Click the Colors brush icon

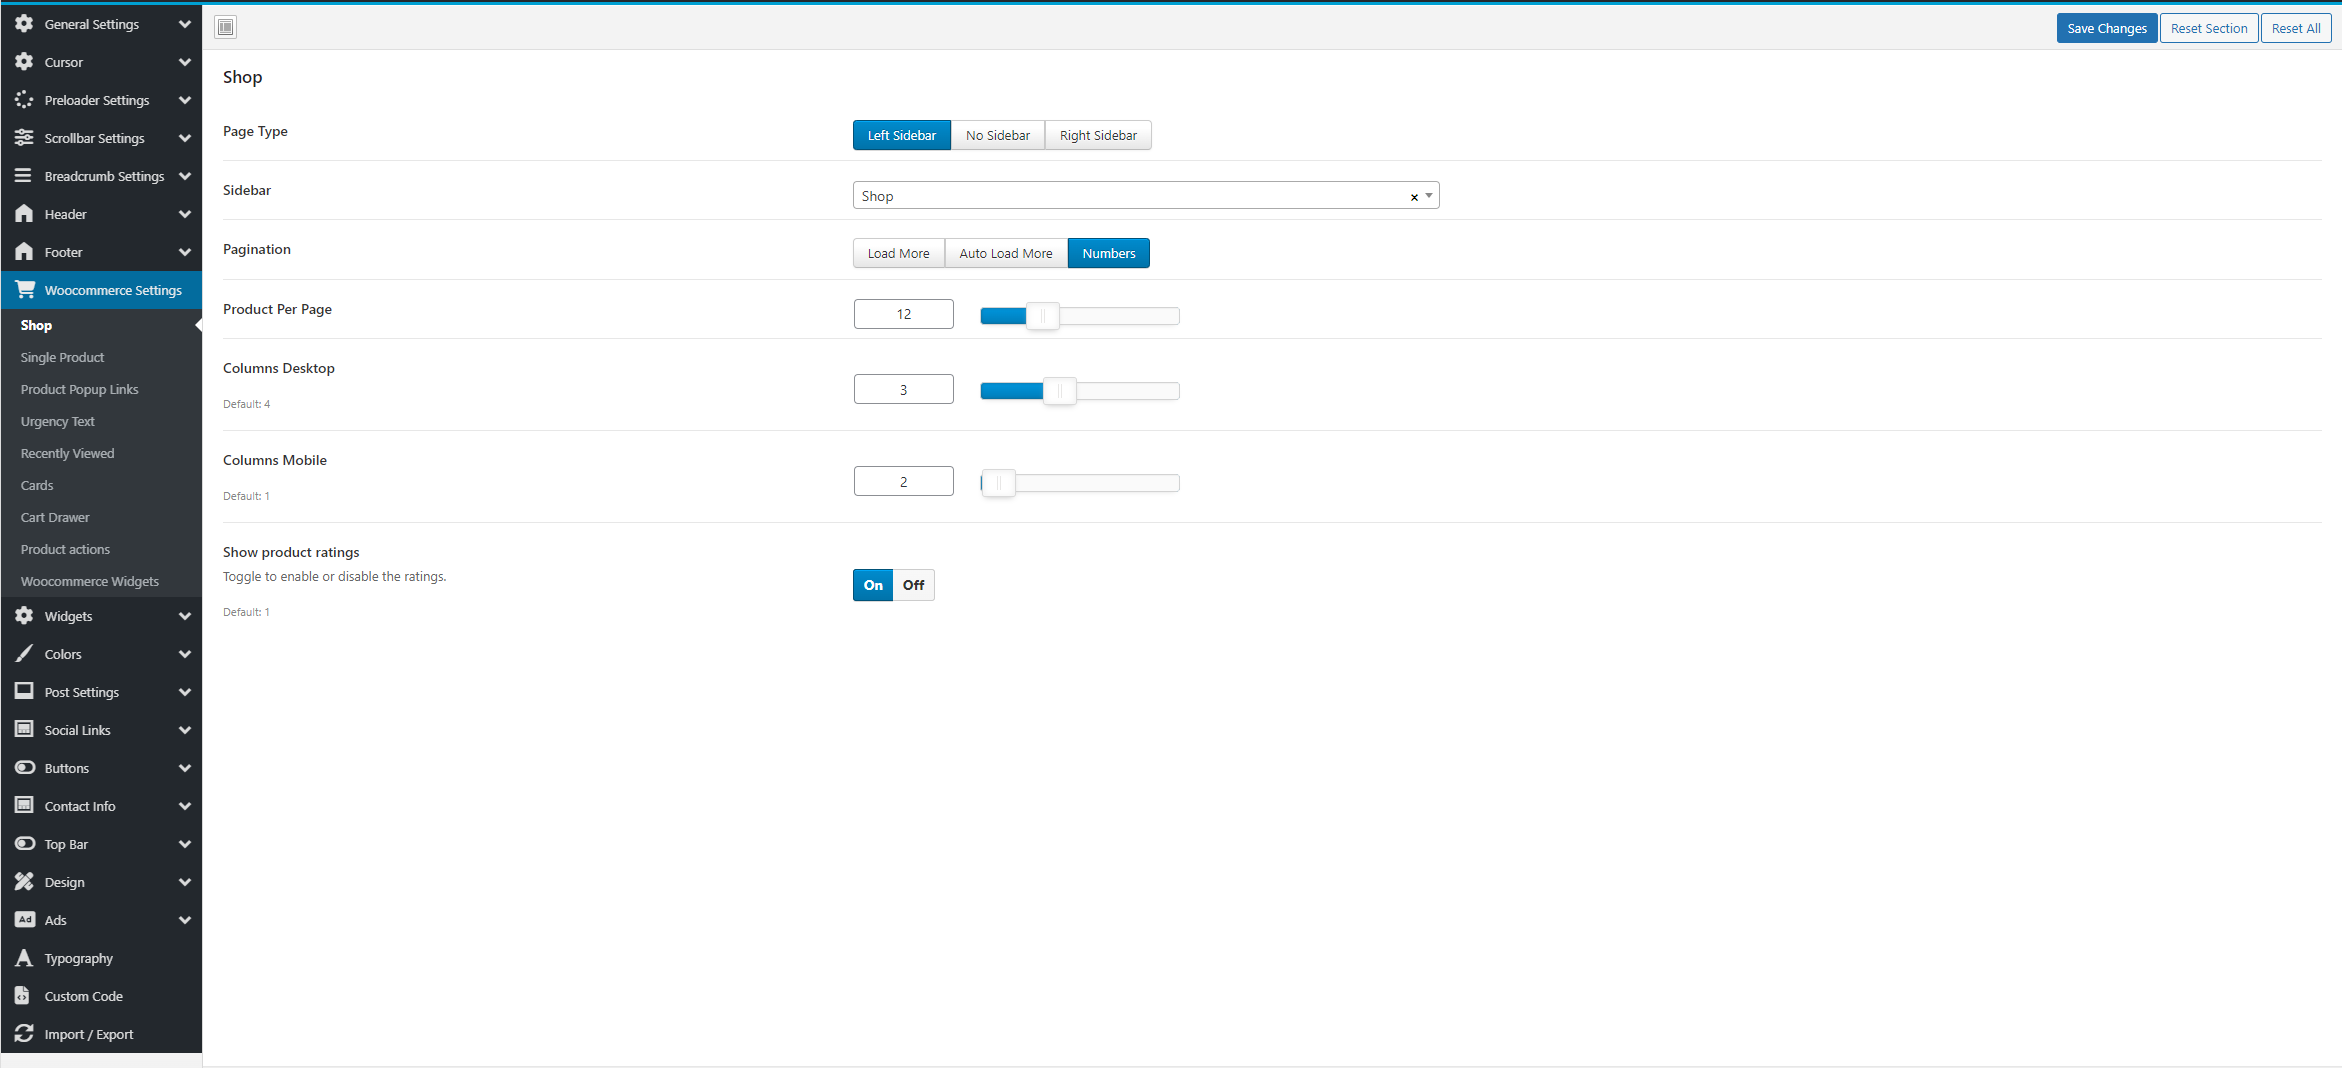tap(24, 654)
